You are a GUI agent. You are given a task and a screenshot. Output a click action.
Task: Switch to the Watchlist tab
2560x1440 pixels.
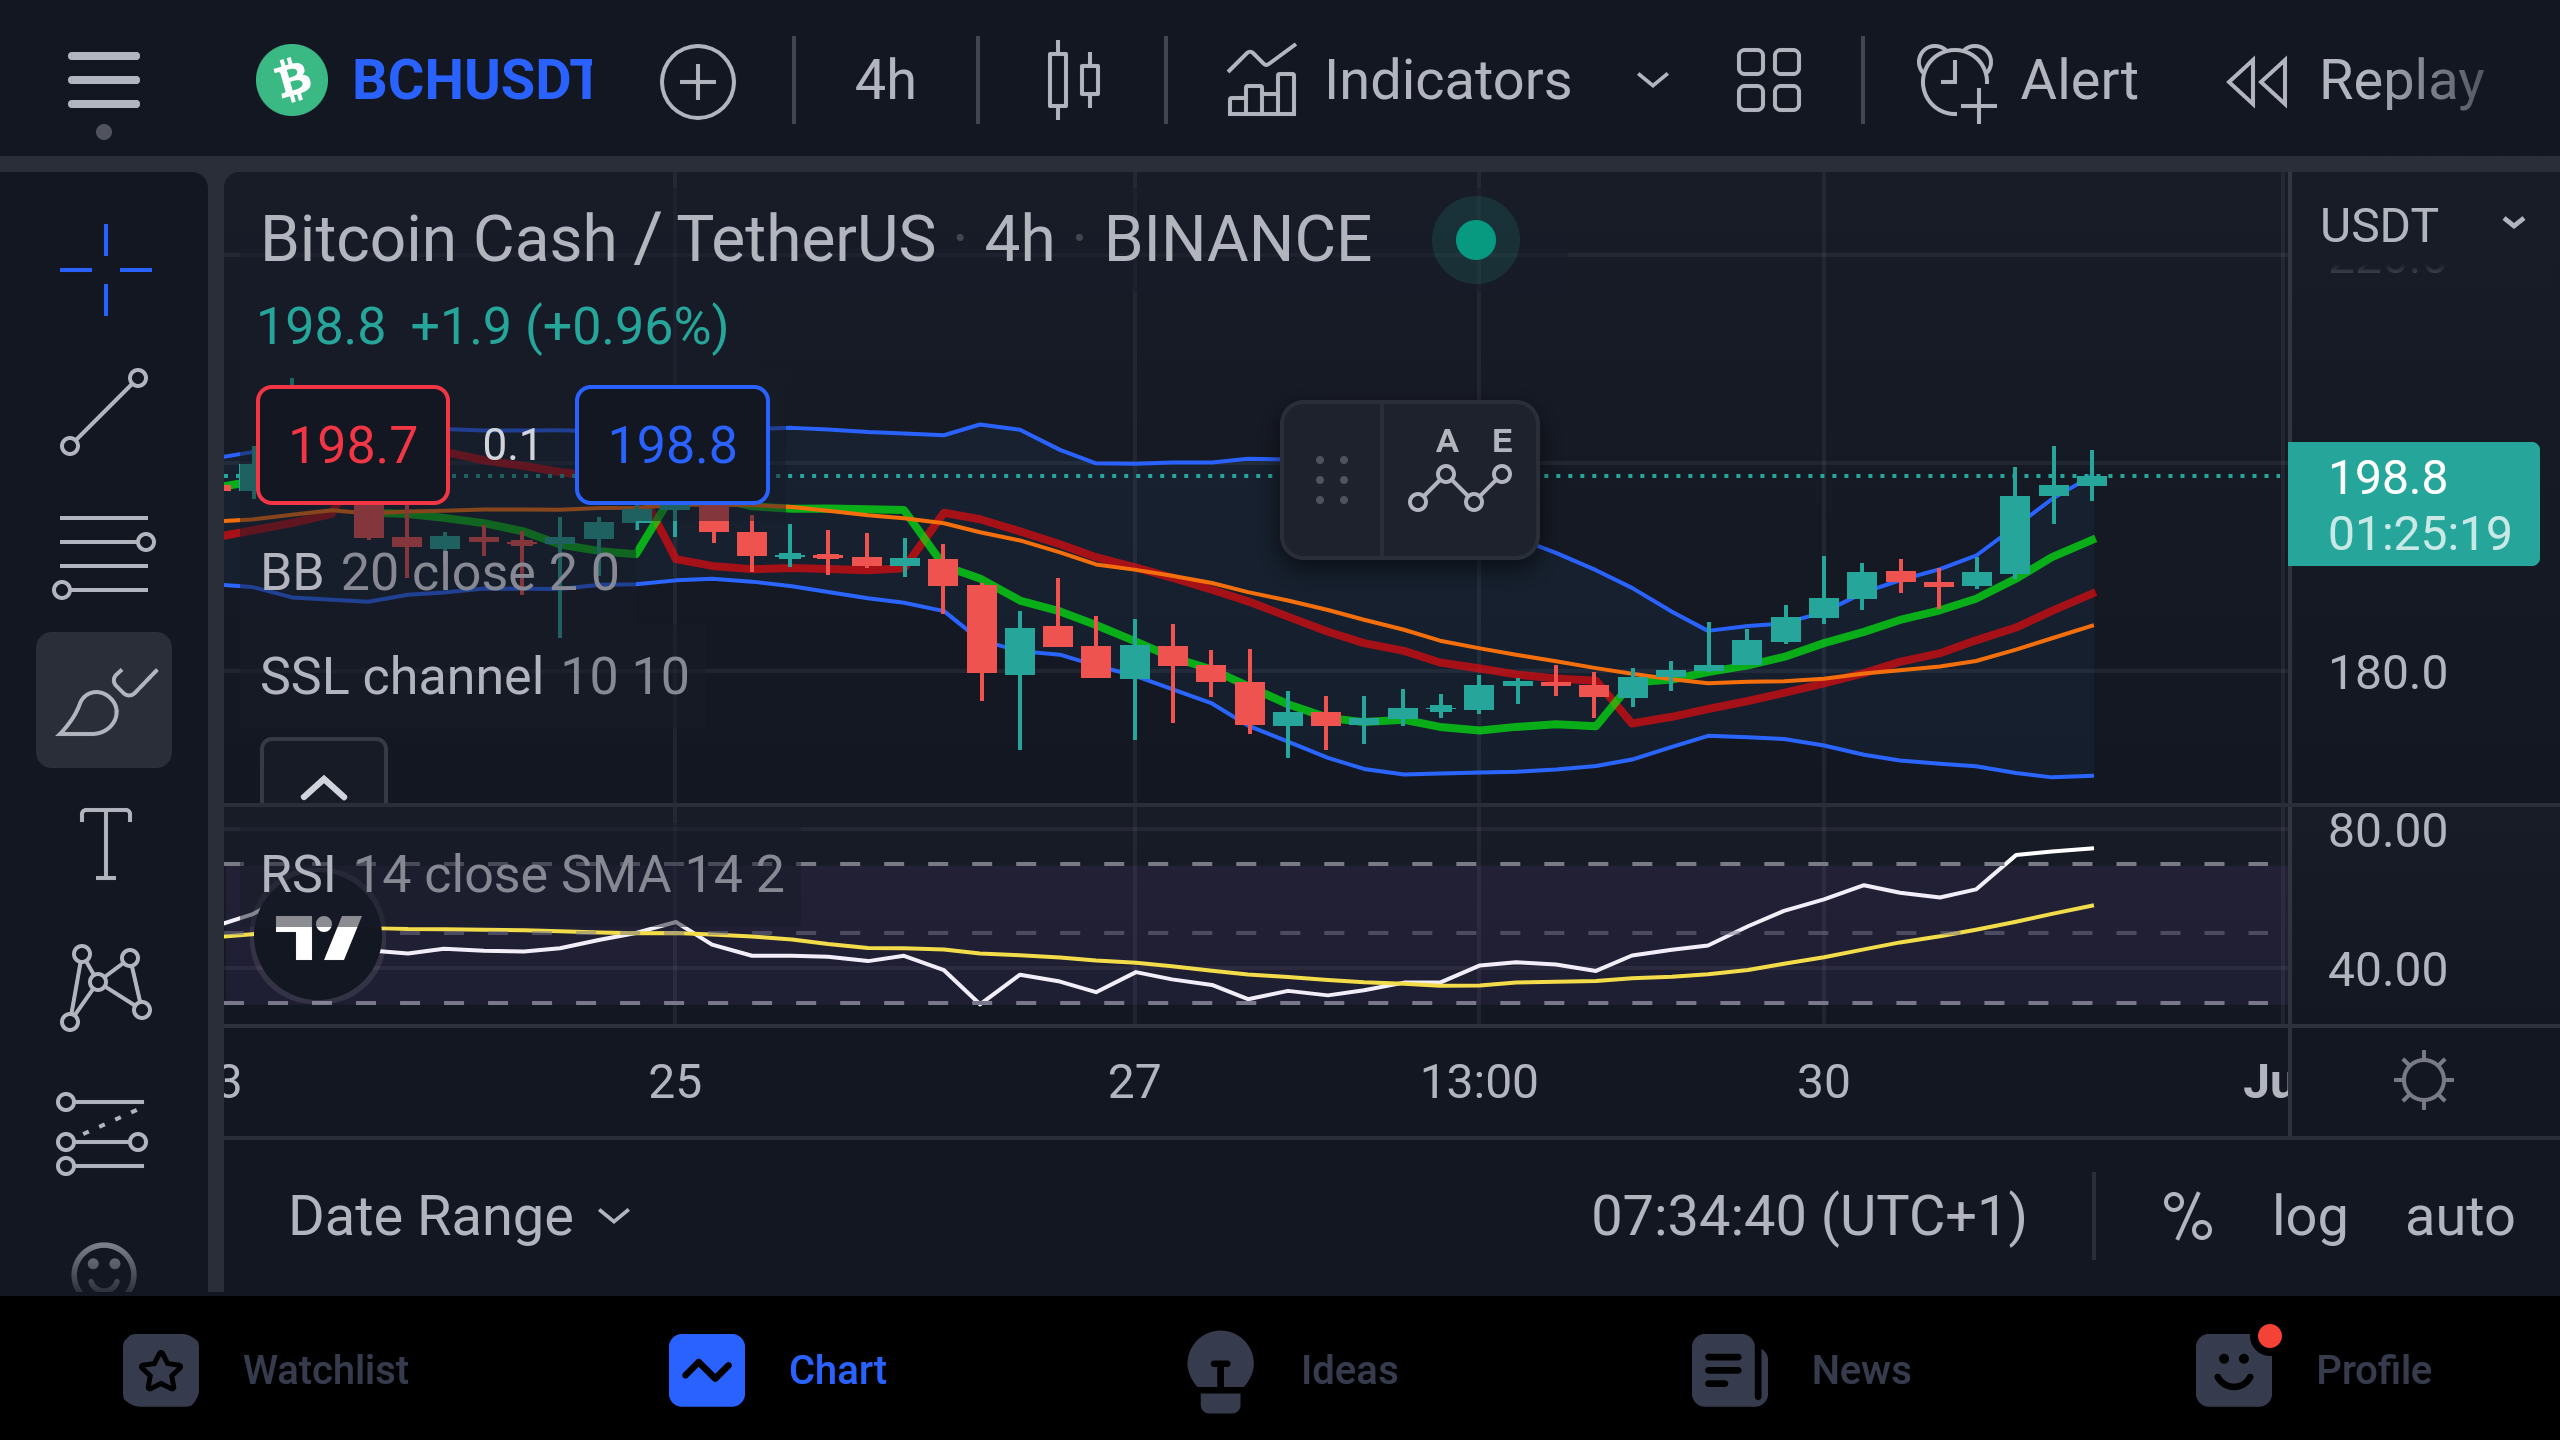(x=266, y=1370)
